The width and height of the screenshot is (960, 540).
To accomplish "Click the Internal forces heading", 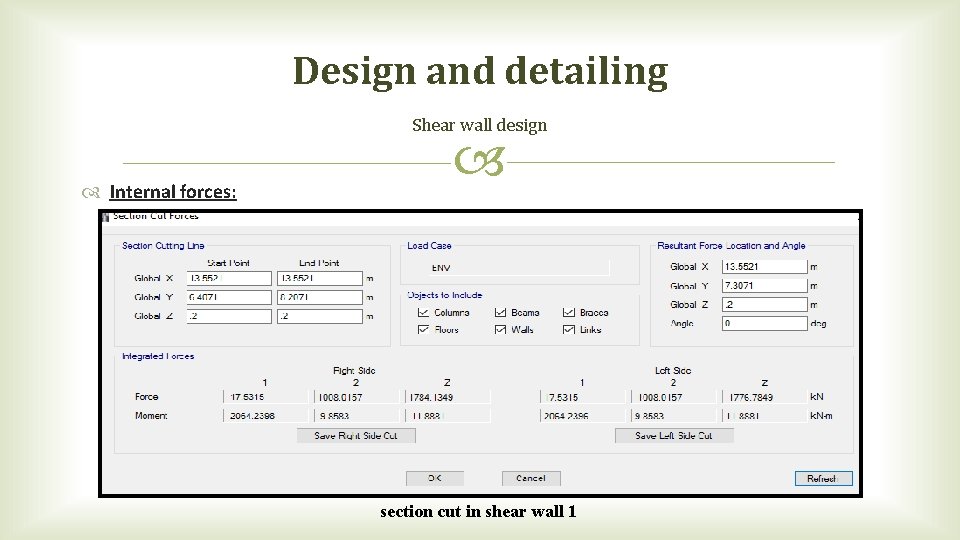I will 173,192.
